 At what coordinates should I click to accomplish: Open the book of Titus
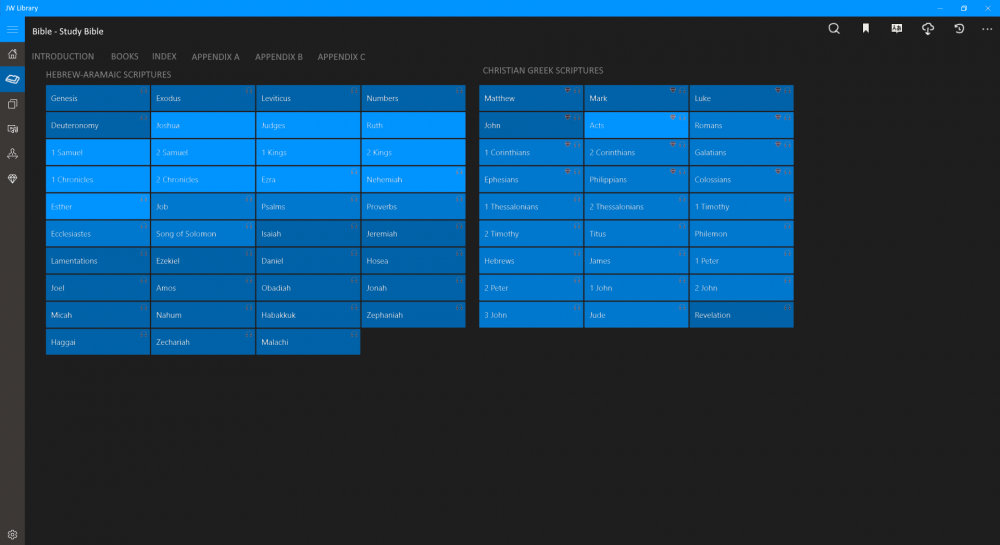pyautogui.click(x=636, y=234)
